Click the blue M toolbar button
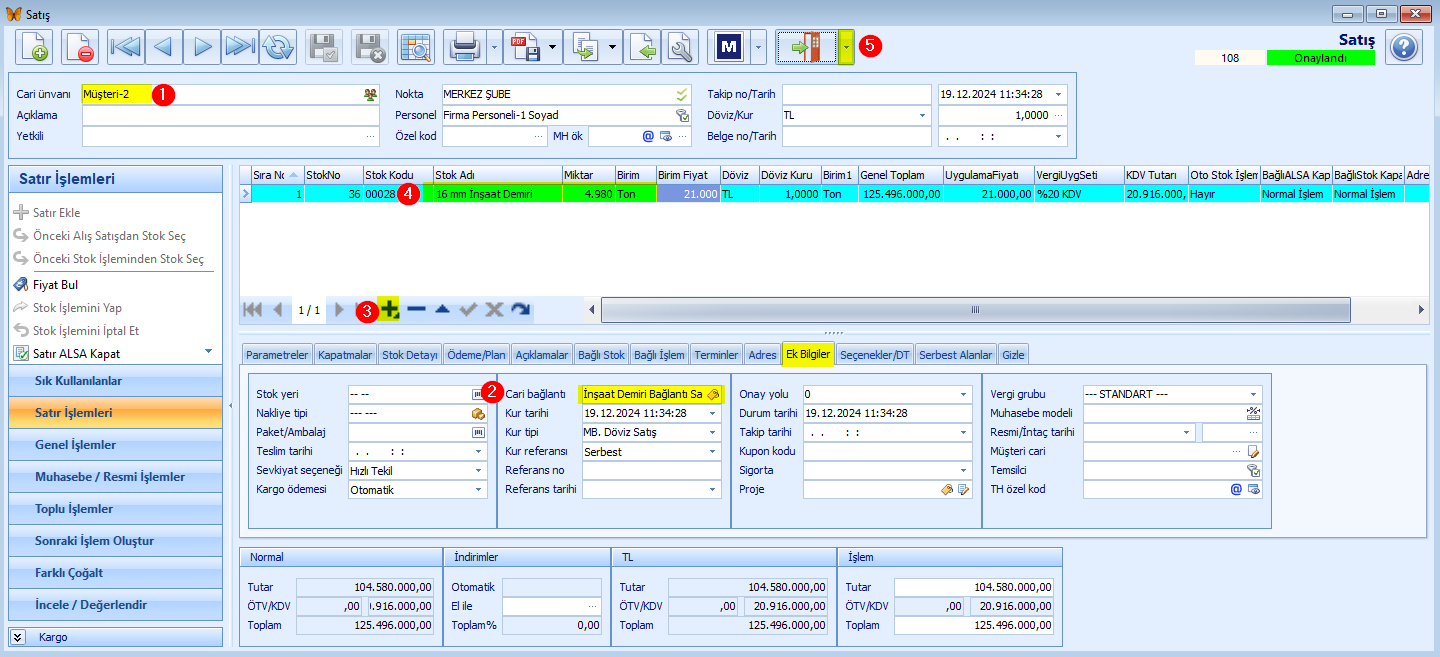 pyautogui.click(x=729, y=47)
